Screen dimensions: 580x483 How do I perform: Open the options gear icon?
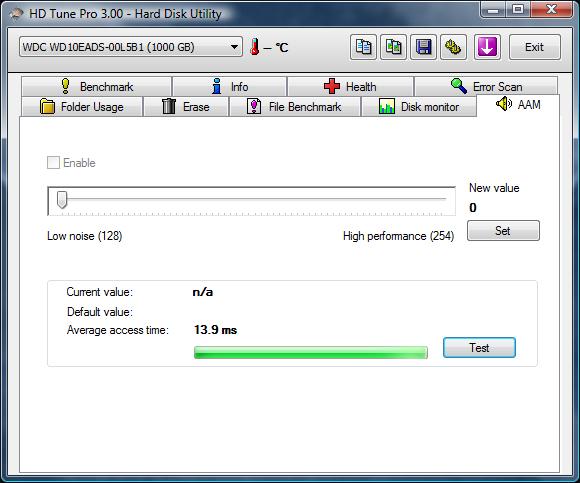coord(453,47)
